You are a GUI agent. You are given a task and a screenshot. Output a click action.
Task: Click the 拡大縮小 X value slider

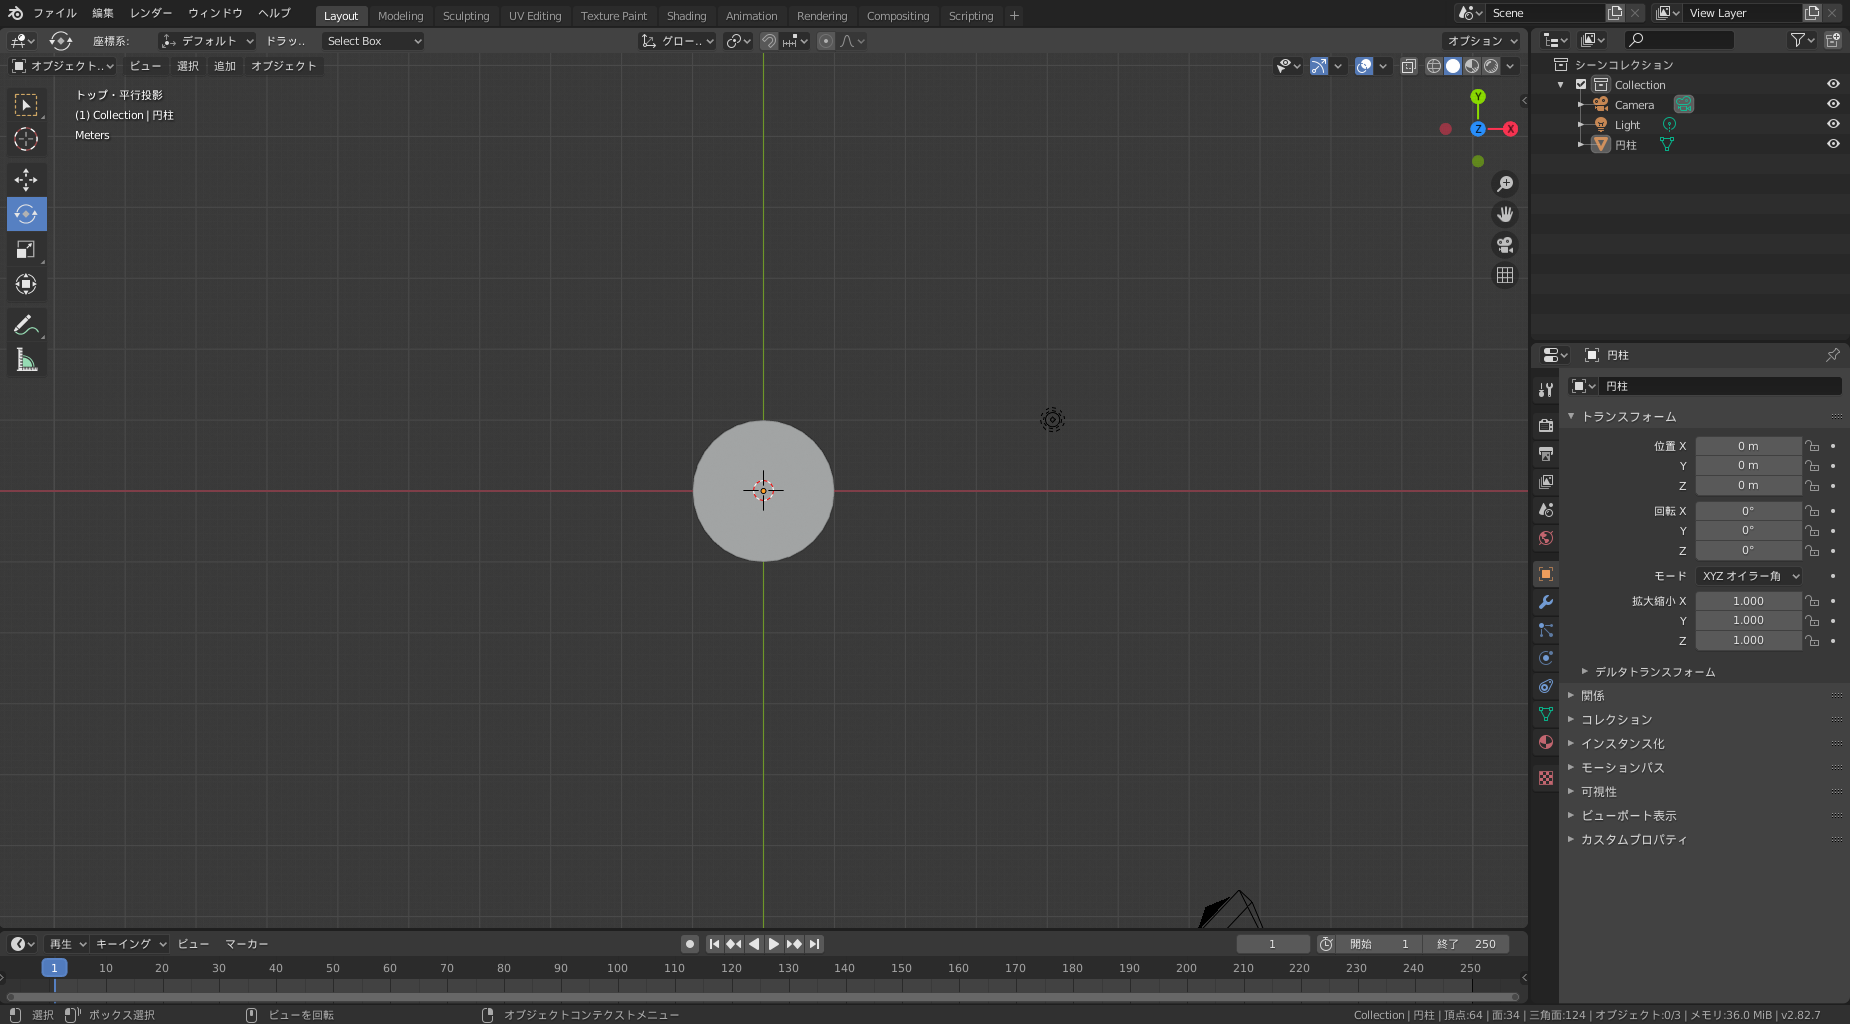(x=1748, y=601)
